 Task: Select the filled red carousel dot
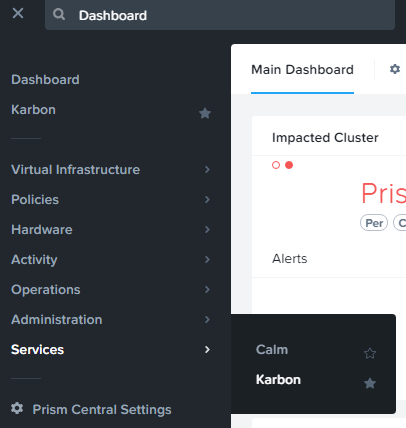pyautogui.click(x=289, y=165)
